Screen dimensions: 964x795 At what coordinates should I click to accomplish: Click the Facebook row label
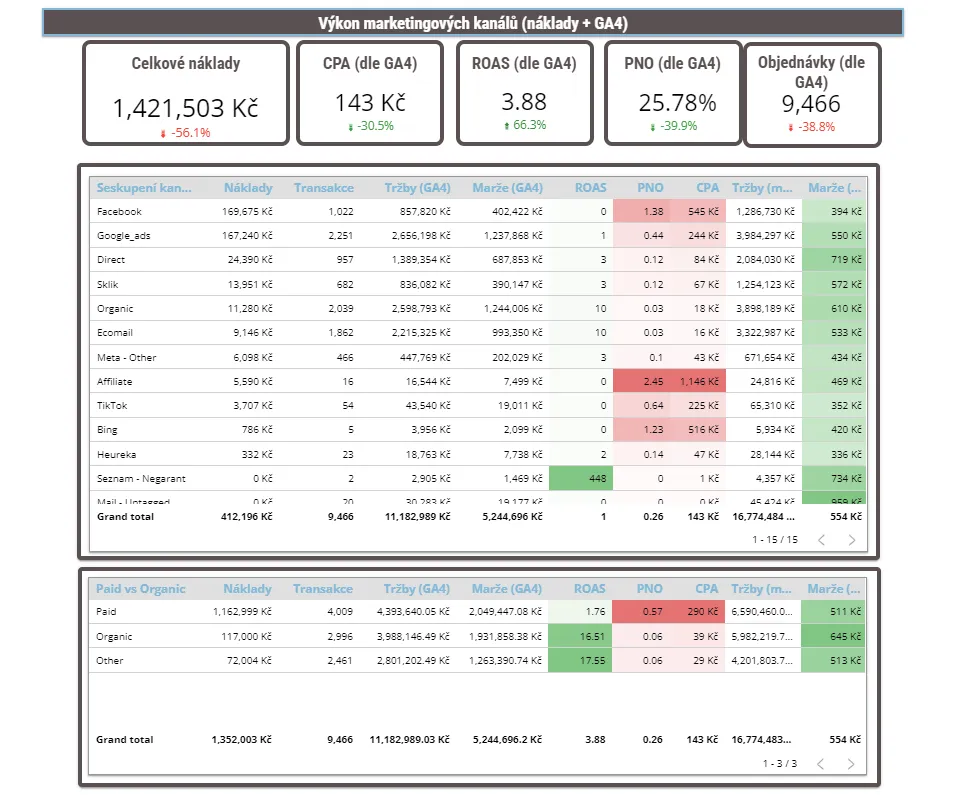119,212
